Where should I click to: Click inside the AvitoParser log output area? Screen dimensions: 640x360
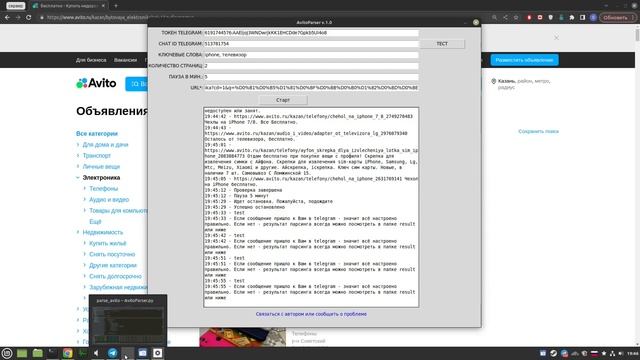point(311,207)
